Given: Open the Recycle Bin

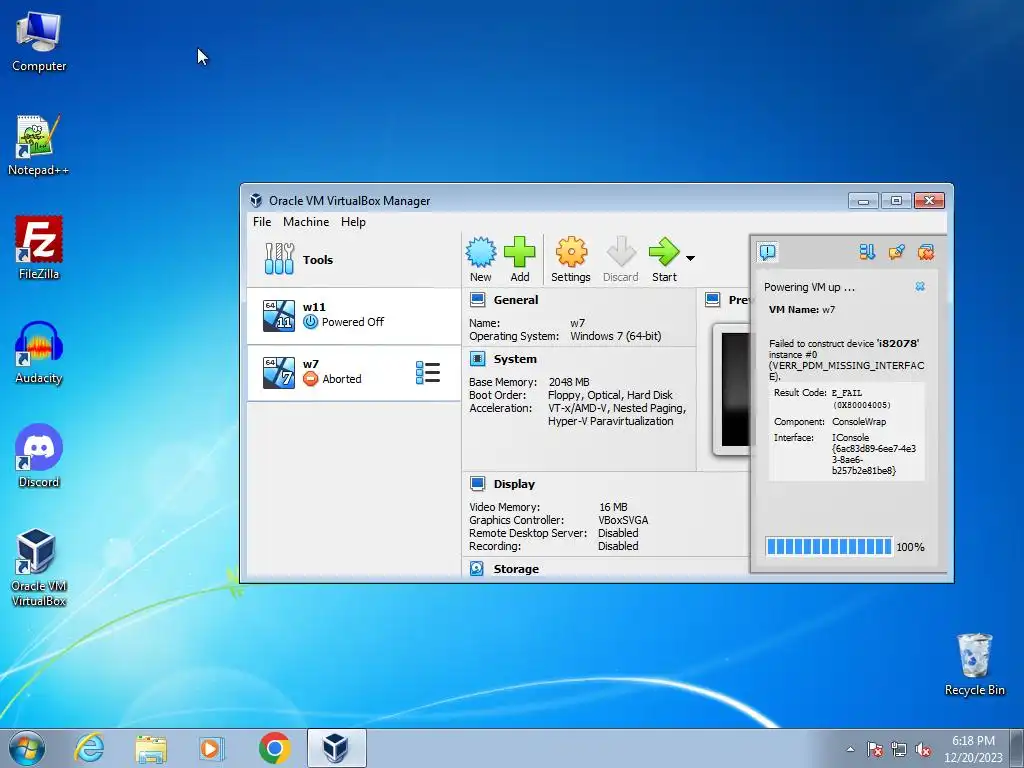Looking at the screenshot, I should click(x=974, y=664).
